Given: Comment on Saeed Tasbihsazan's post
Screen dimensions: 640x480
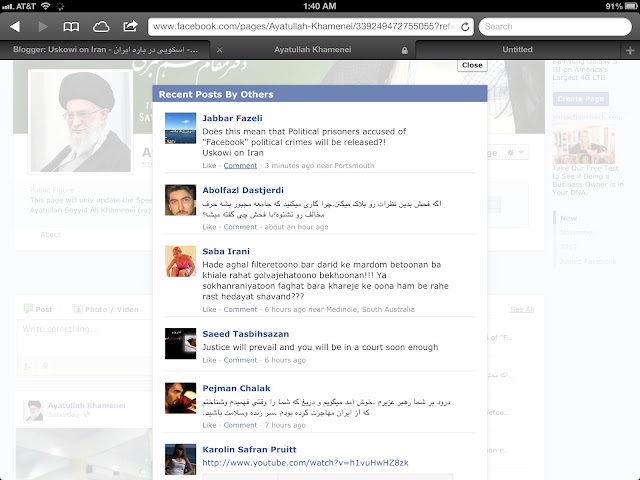Looking at the screenshot, I should [240, 360].
